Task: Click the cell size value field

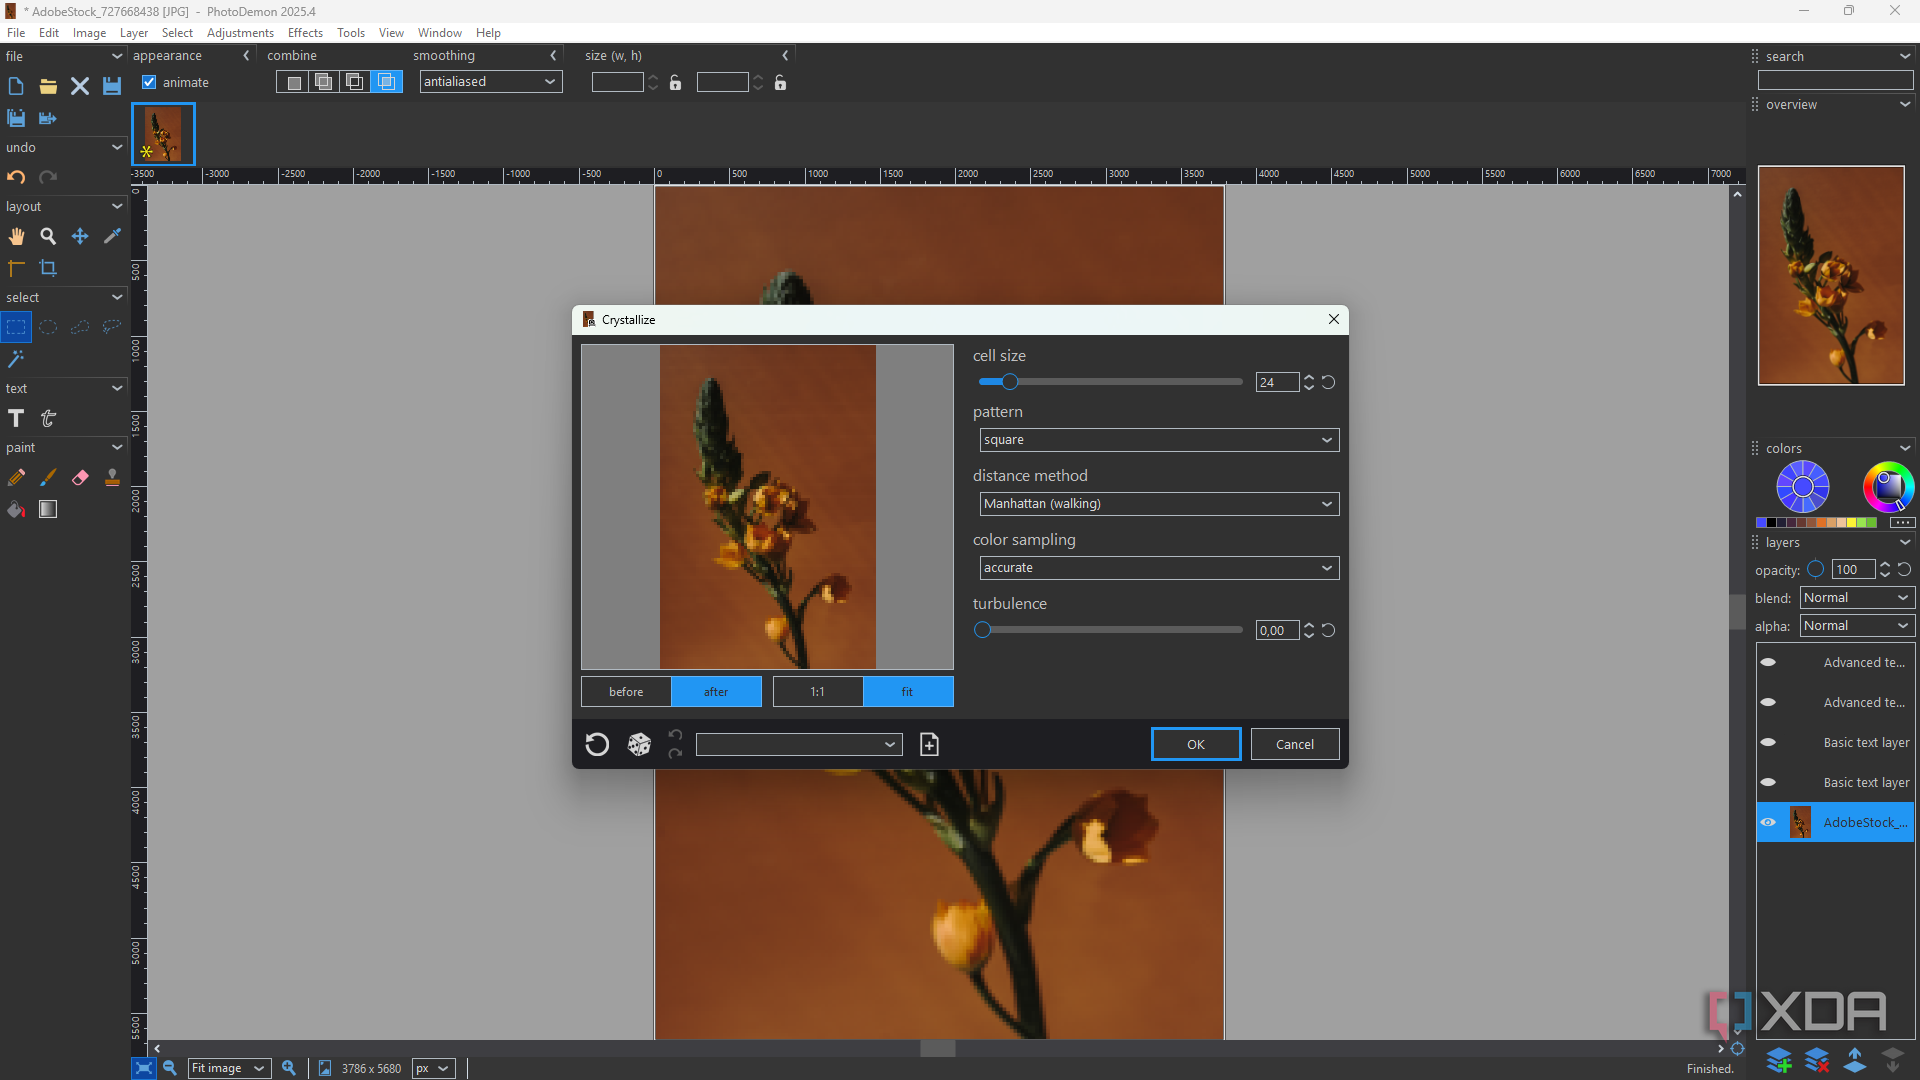Action: point(1277,382)
